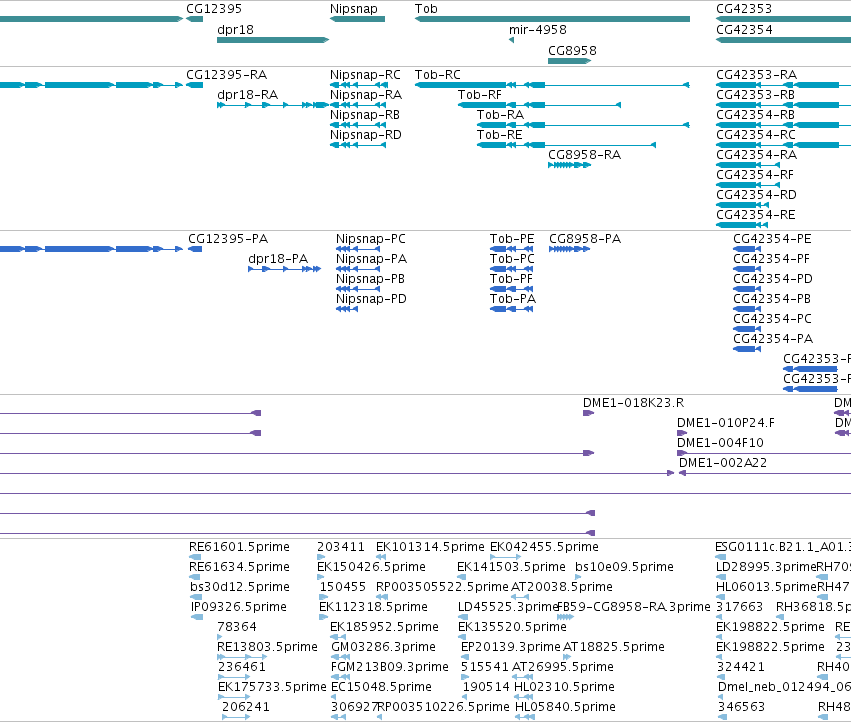Image resolution: width=851 pixels, height=722 pixels.
Task: Click protein Tob-PA
Action: click(511, 309)
